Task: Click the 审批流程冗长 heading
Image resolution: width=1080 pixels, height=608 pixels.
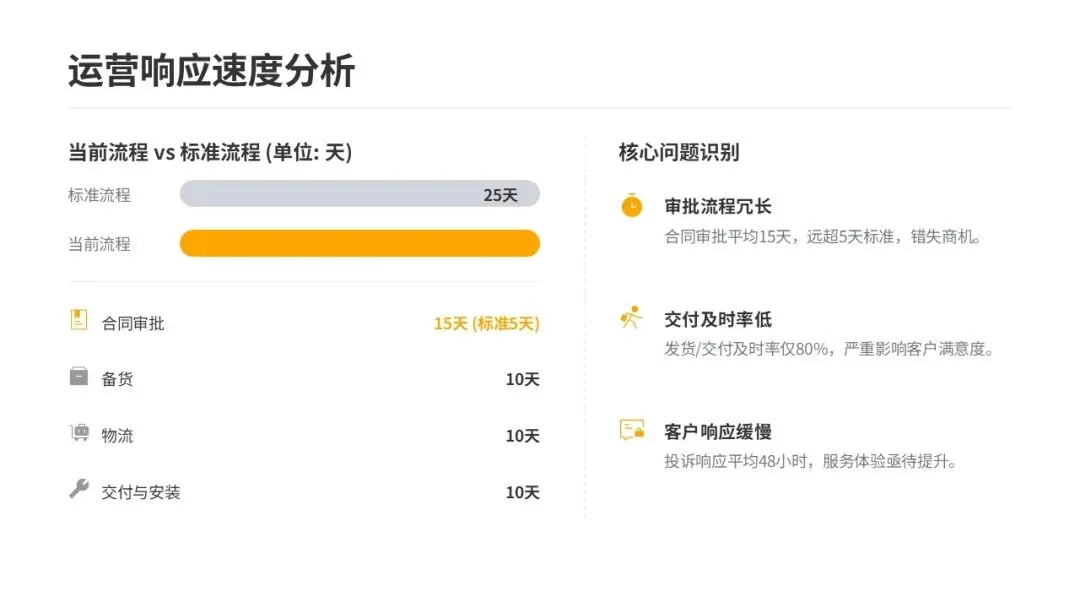Action: (x=718, y=207)
